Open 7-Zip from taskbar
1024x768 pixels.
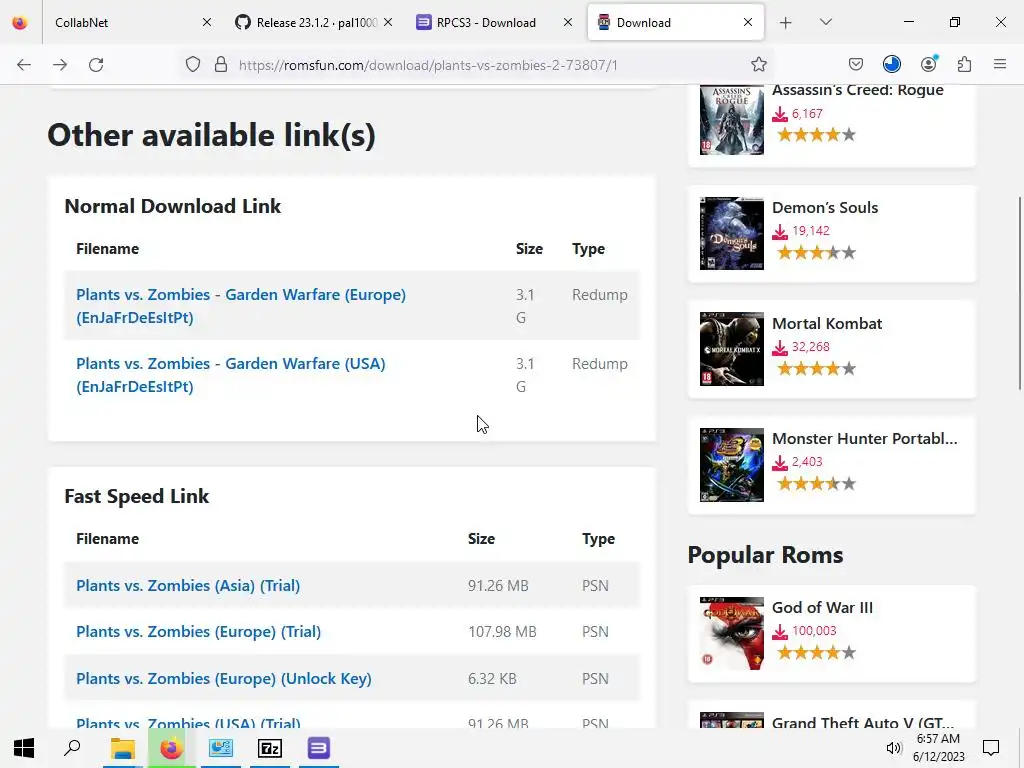[270, 748]
